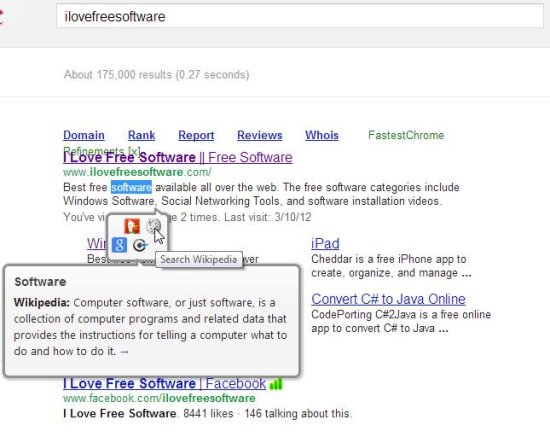Open the Report link
Screen dimensions: 550x437
(196, 135)
